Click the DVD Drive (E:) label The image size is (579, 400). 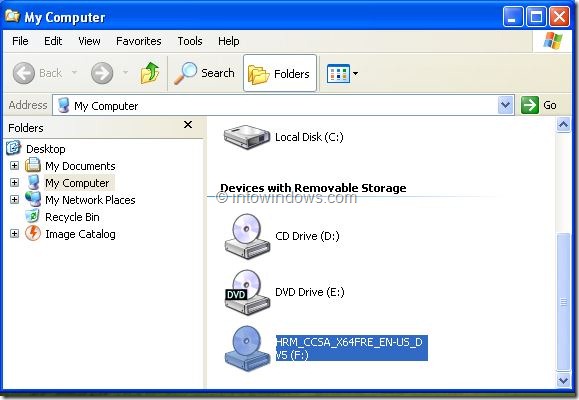[x=309, y=292]
